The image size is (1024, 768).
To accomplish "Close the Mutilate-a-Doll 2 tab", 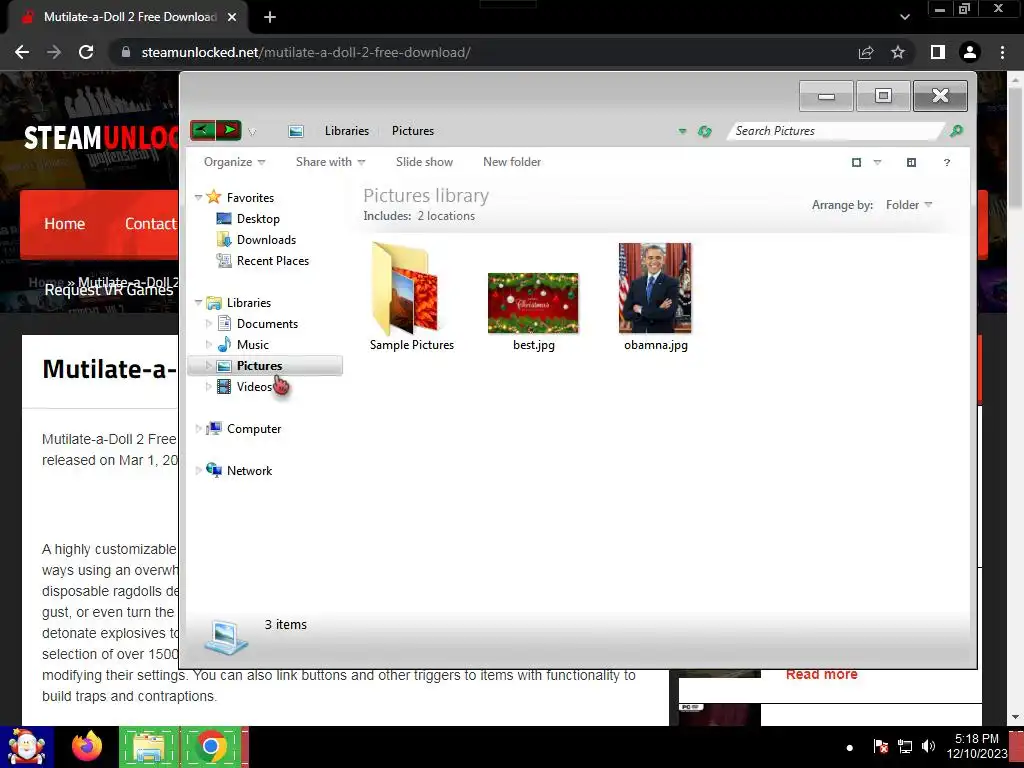I will [232, 18].
